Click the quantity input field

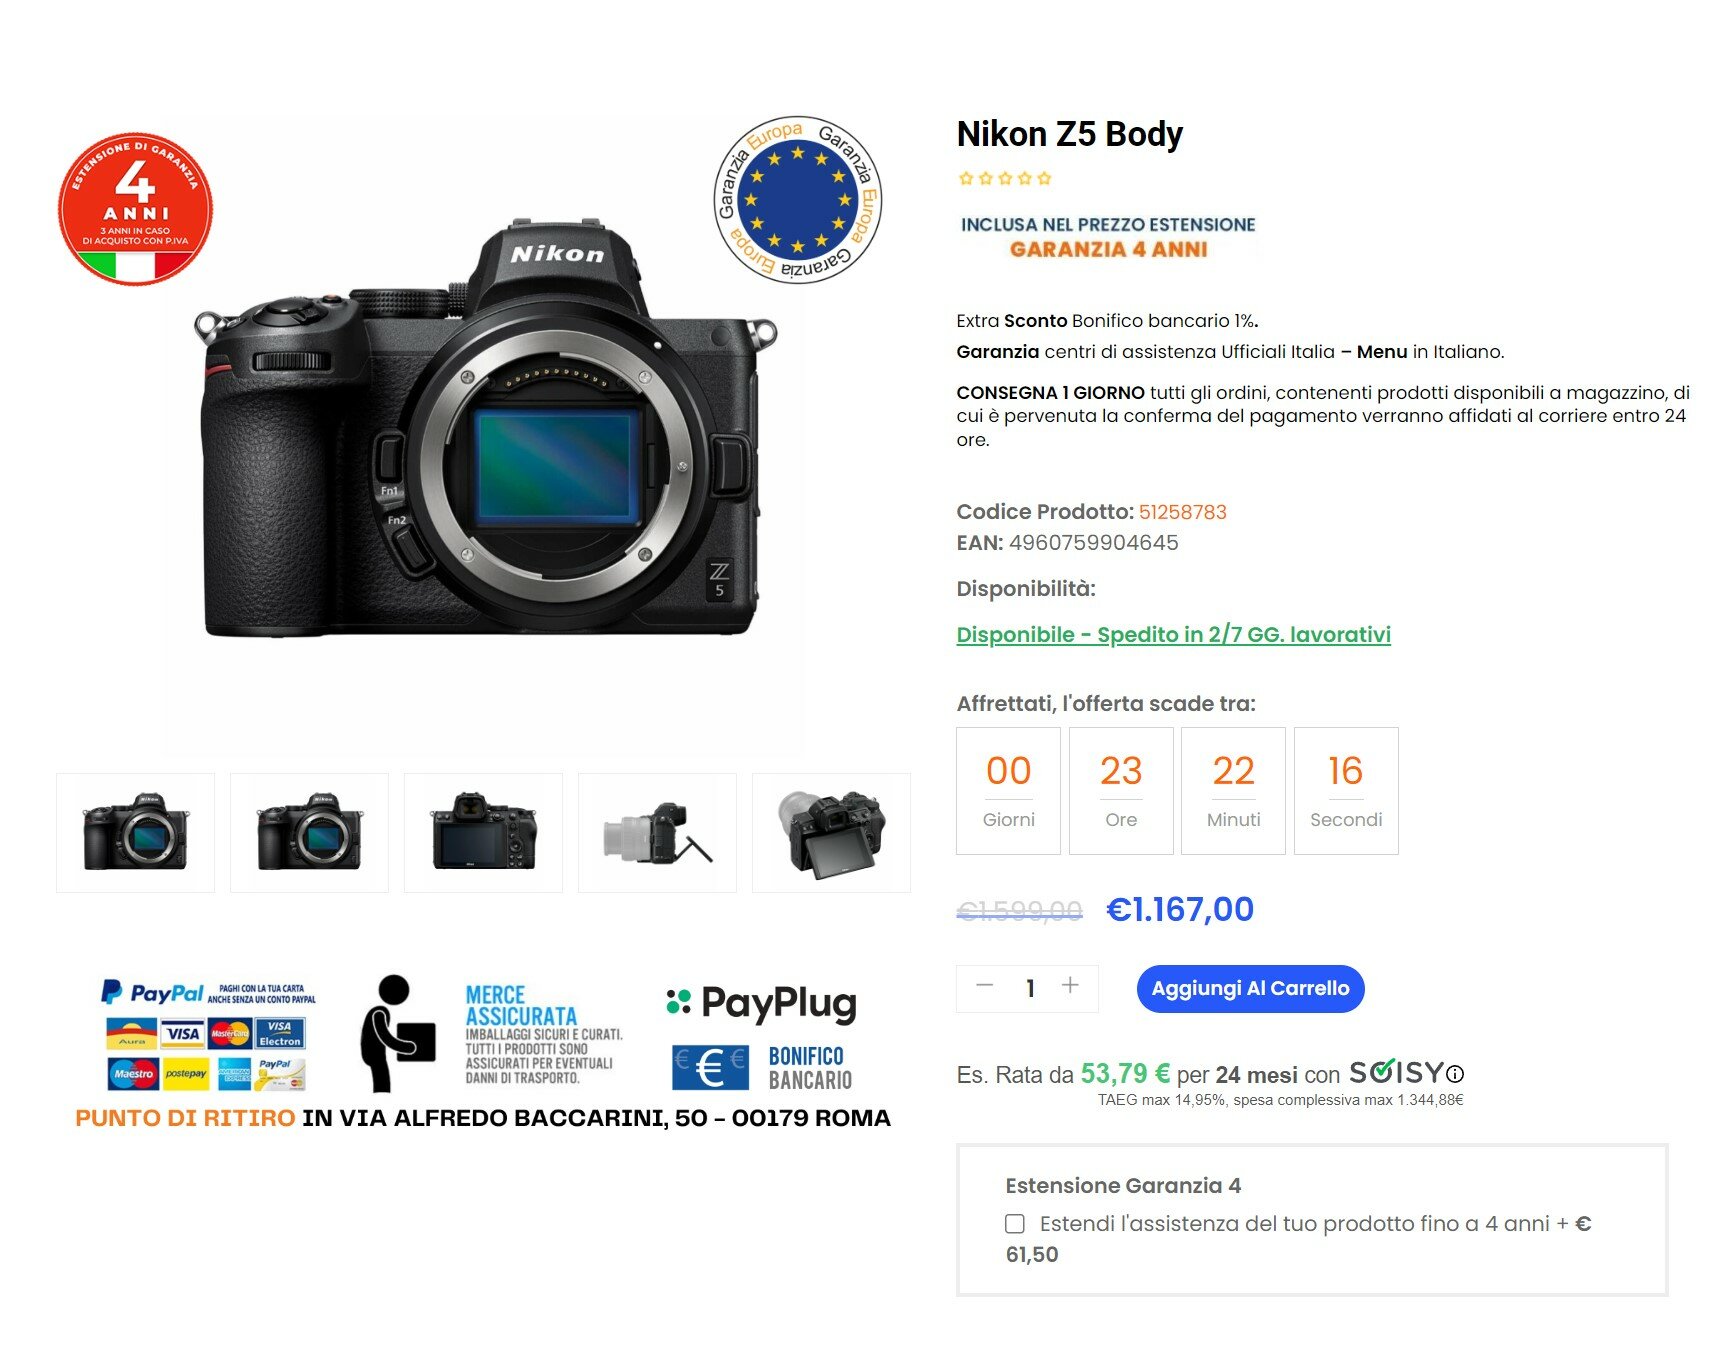(x=1029, y=988)
